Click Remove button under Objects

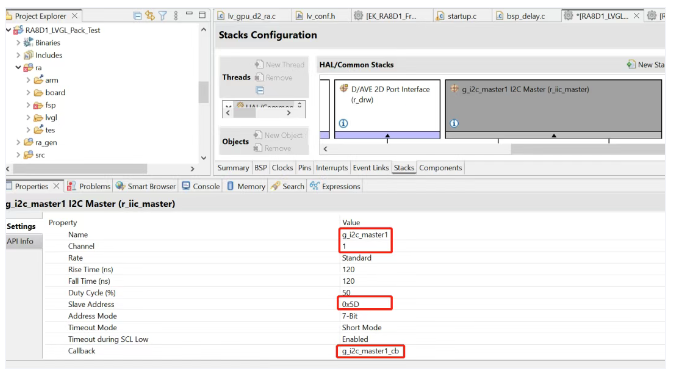pyautogui.click(x=272, y=148)
